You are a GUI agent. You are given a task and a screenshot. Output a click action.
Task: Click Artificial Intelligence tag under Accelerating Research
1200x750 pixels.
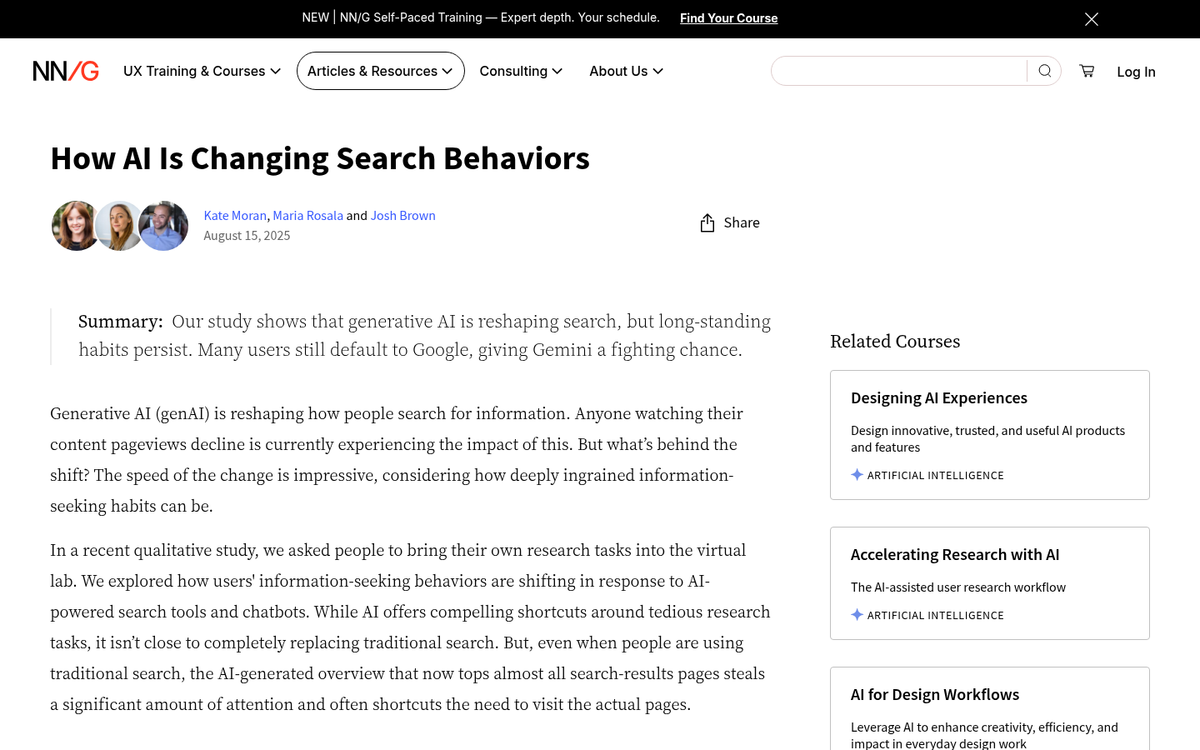(x=935, y=615)
